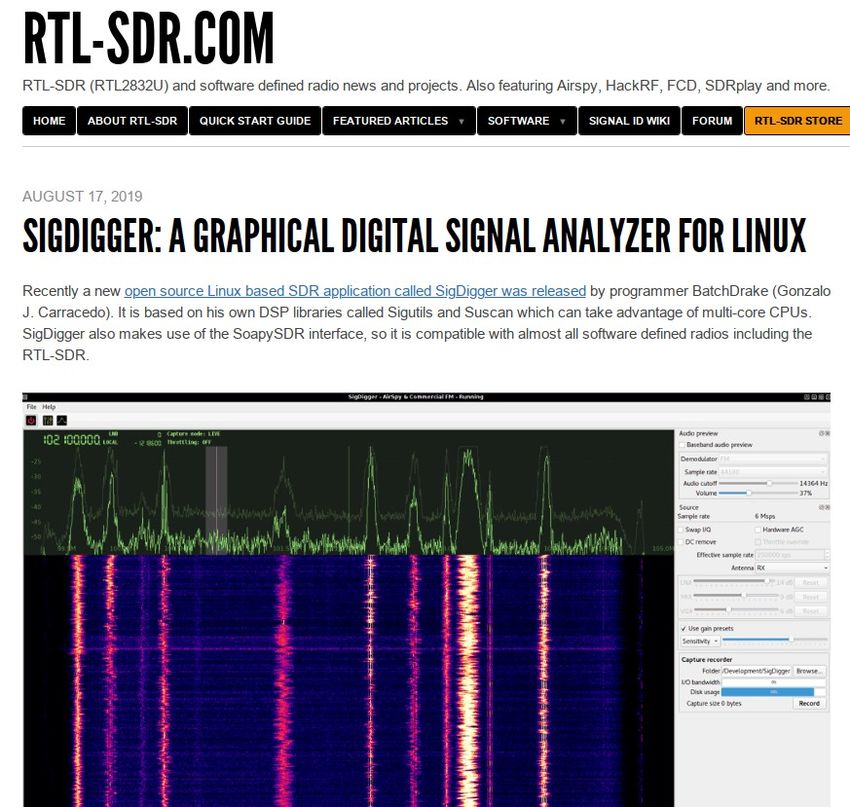Image resolution: width=850 pixels, height=807 pixels.
Task: Click the "6 Msps" sample rate value
Action: click(x=765, y=517)
